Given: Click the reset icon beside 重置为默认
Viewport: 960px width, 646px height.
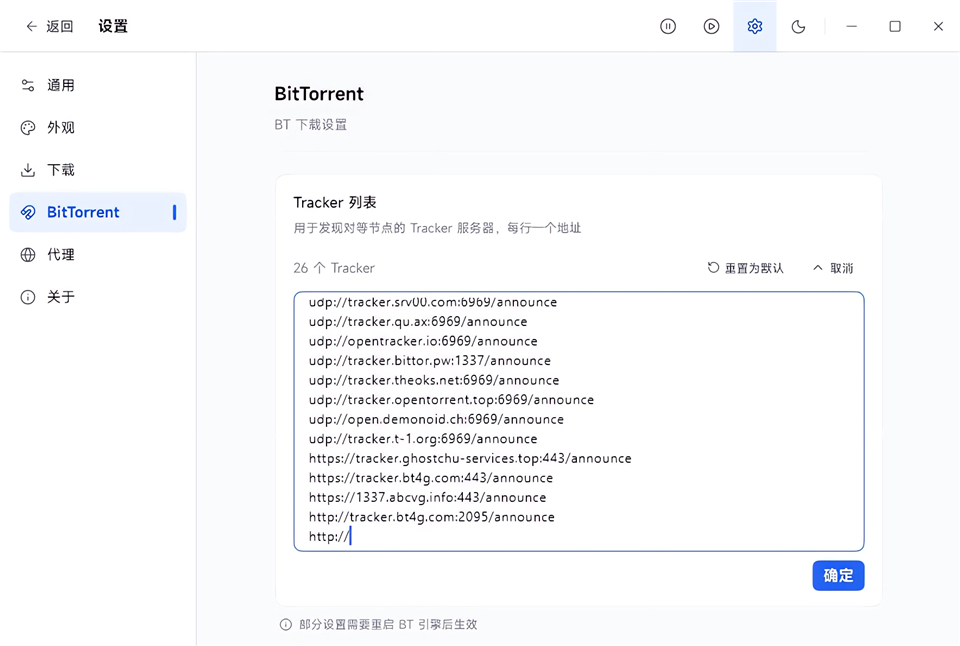Looking at the screenshot, I should (712, 267).
